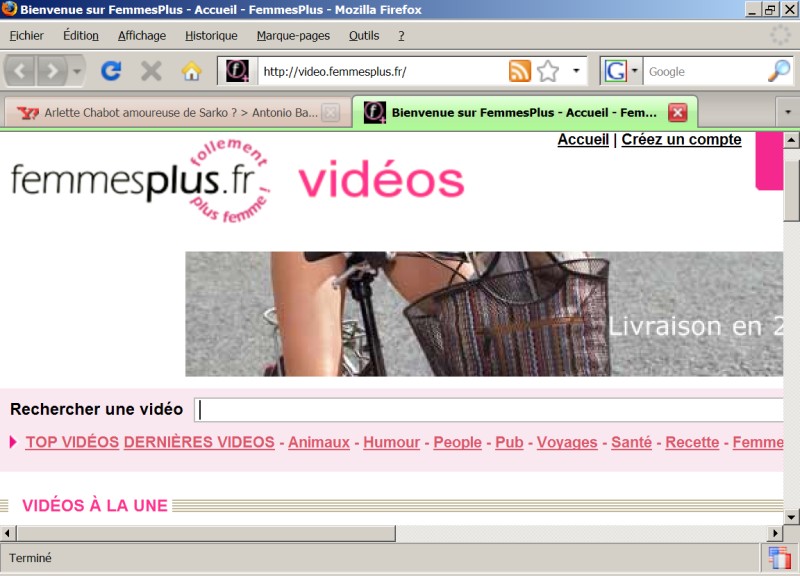
Task: Open the People category link
Action: click(457, 442)
